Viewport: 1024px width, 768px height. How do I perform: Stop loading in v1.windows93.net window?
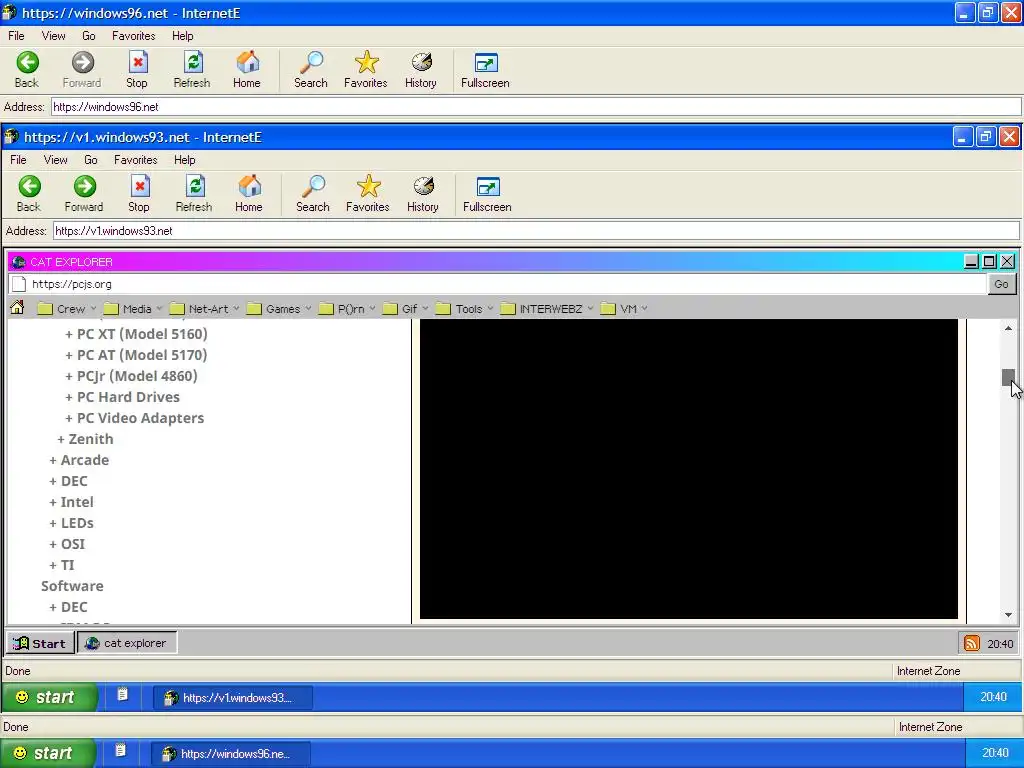138,193
